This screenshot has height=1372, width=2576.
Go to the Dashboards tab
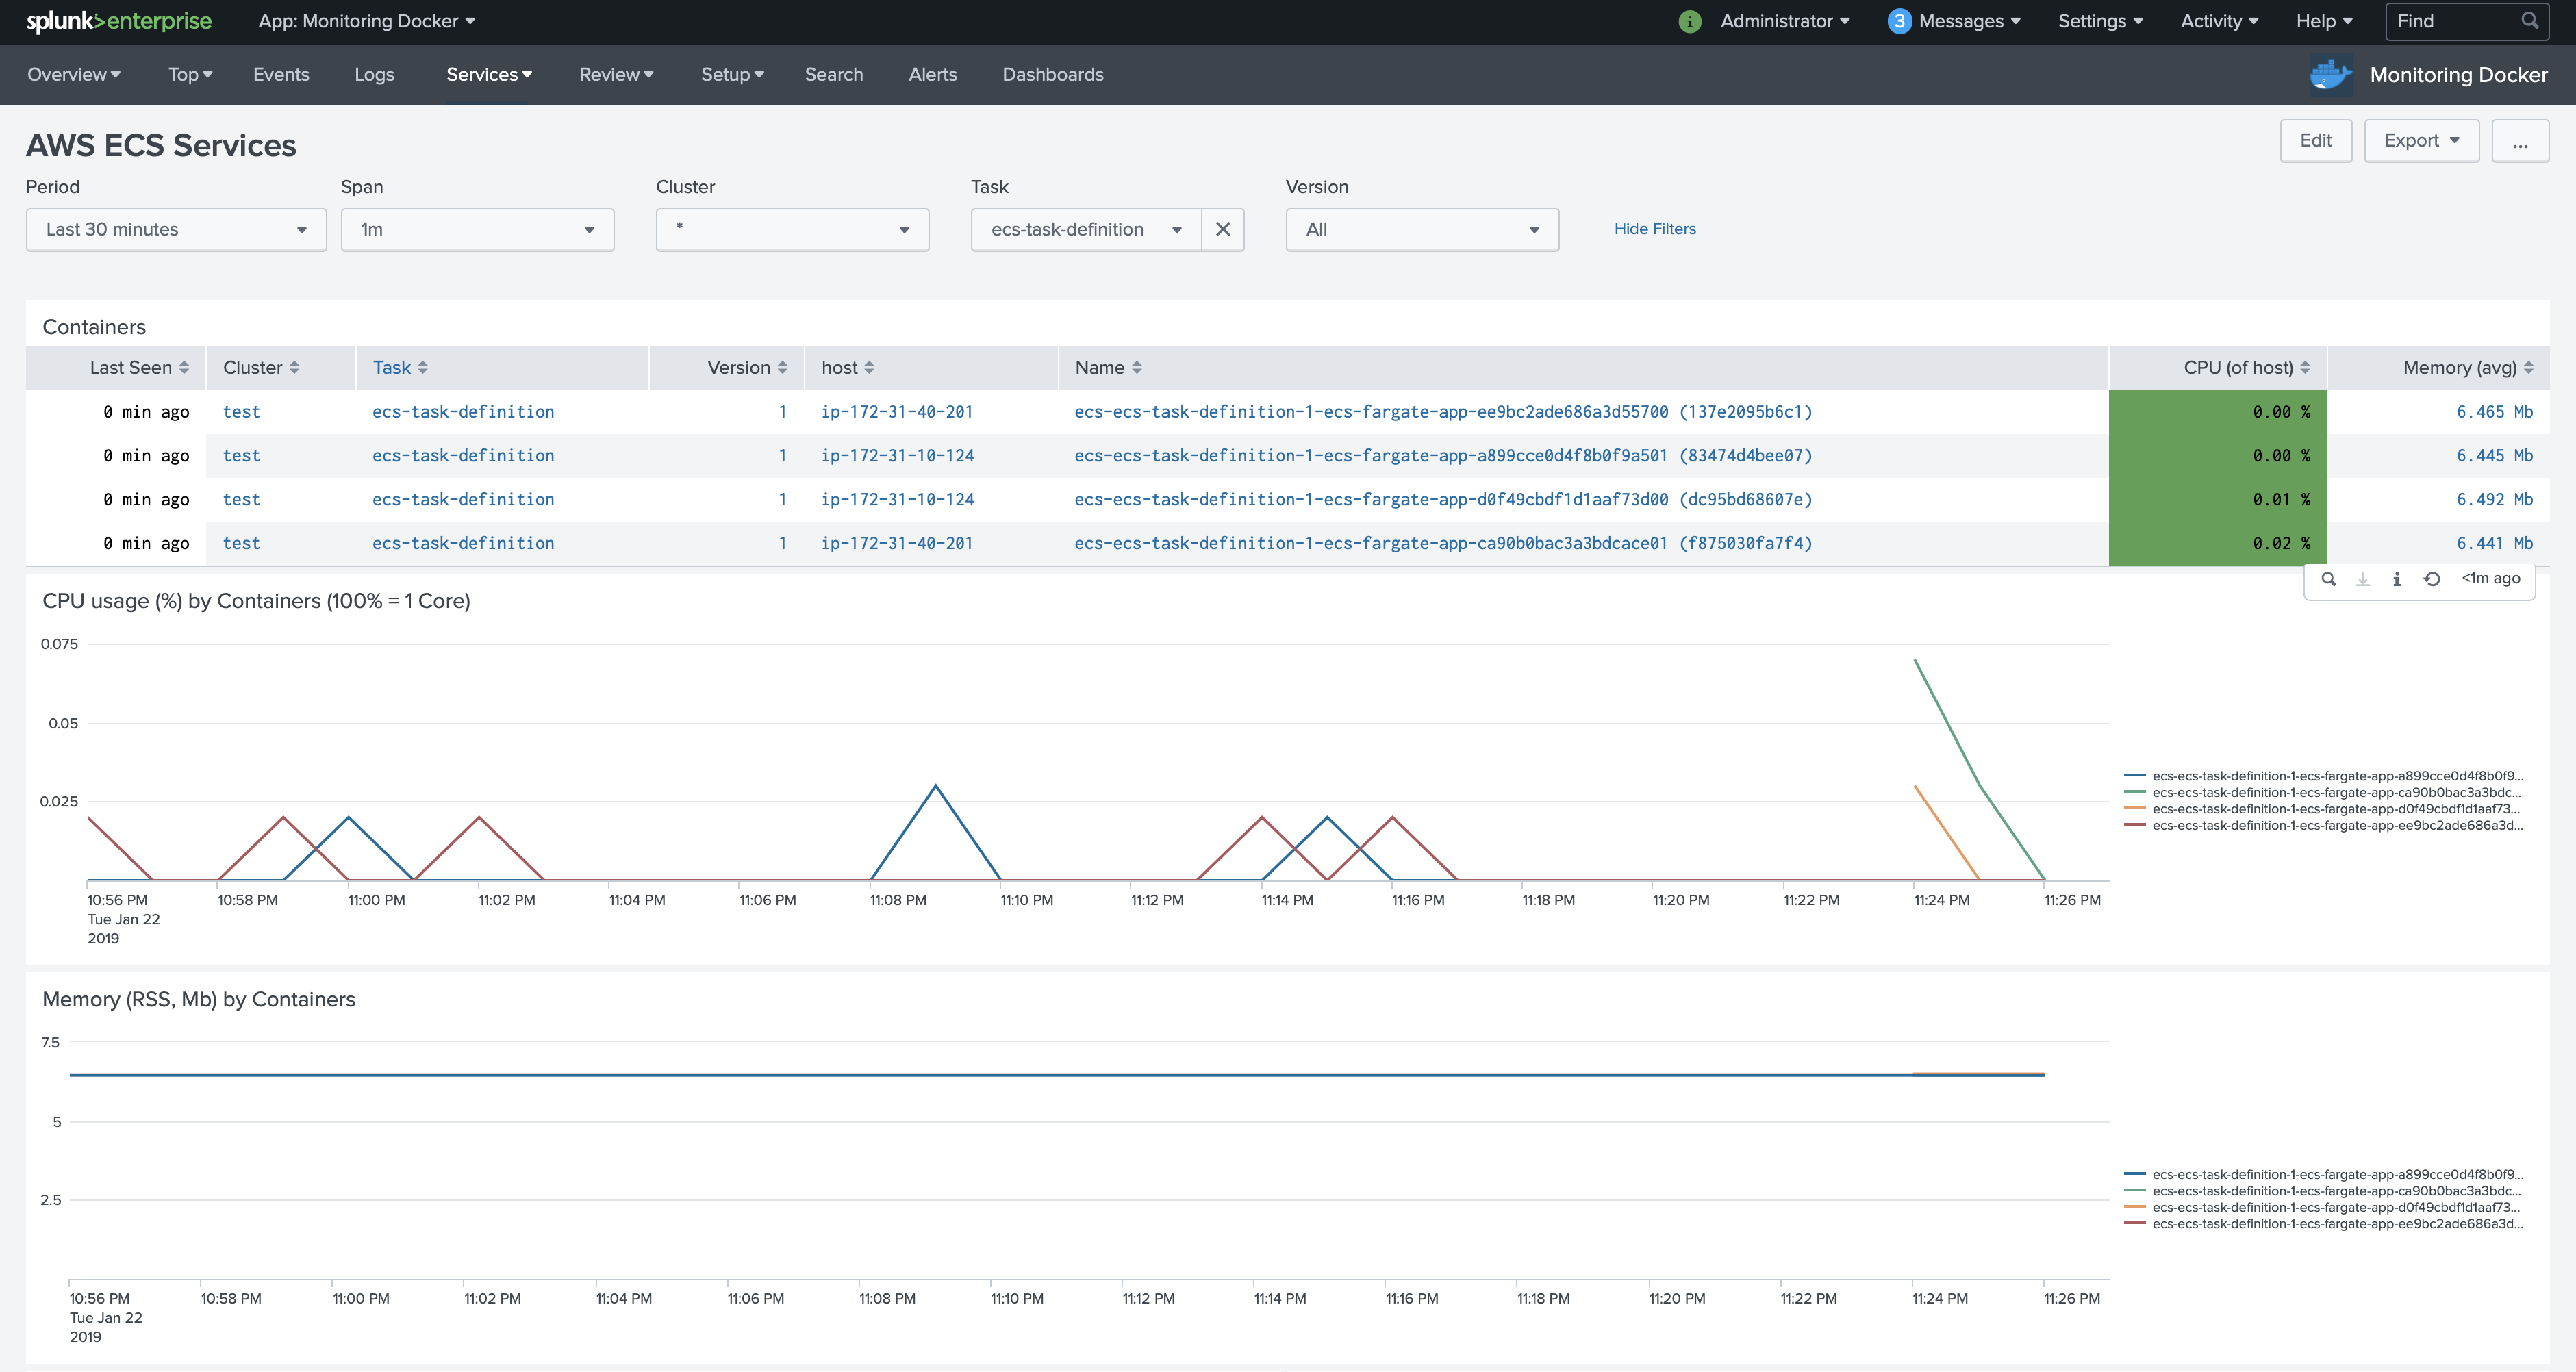[x=1053, y=75]
